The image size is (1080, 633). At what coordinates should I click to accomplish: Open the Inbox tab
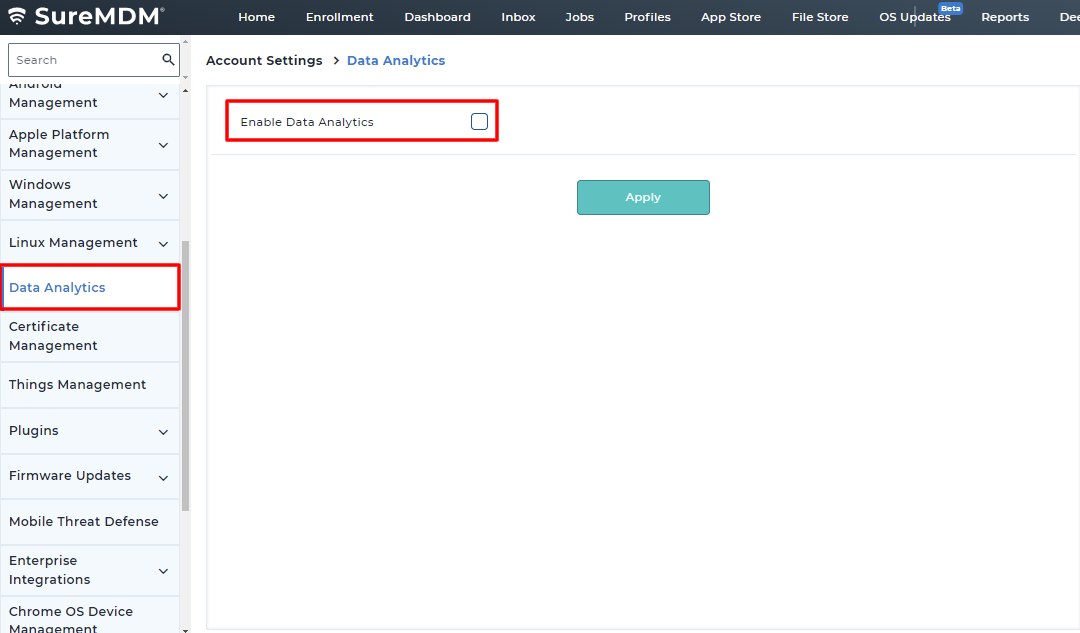point(518,17)
